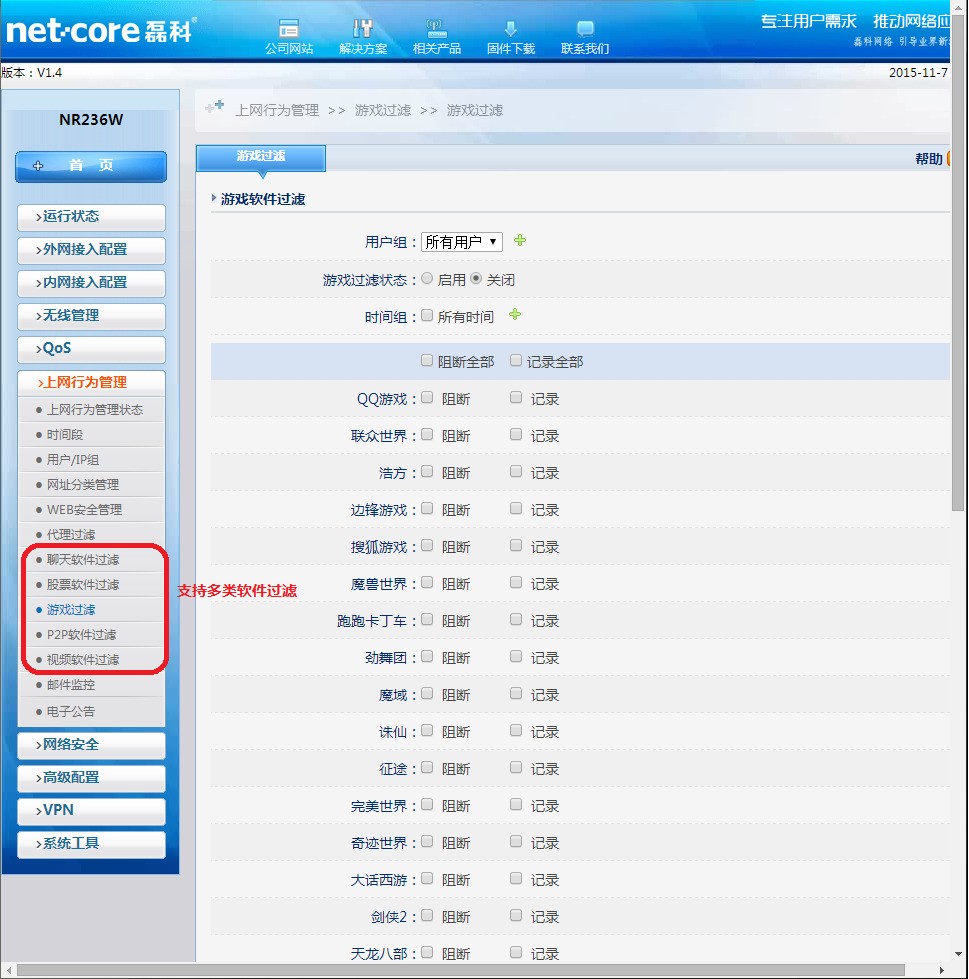Check 记录 for 剑侠2
This screenshot has height=979, width=969.
[x=516, y=915]
